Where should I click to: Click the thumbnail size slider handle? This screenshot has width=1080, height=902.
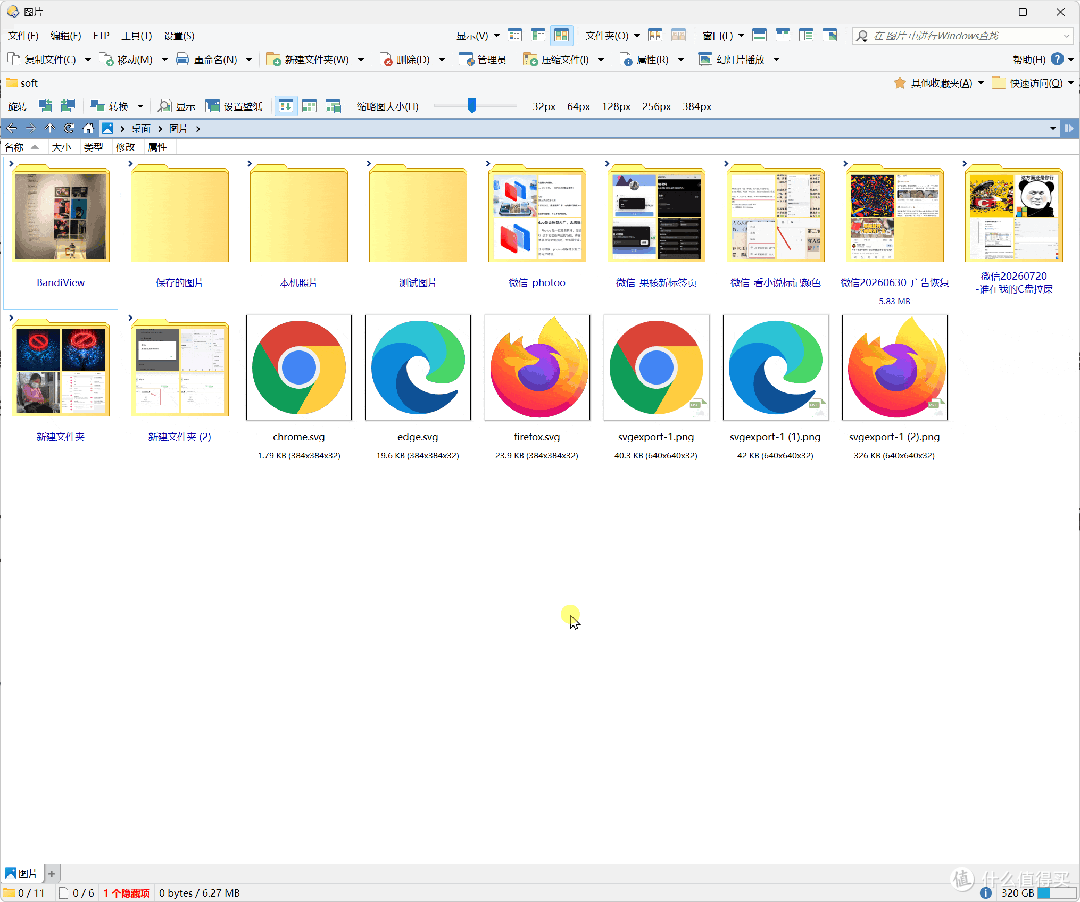472,105
